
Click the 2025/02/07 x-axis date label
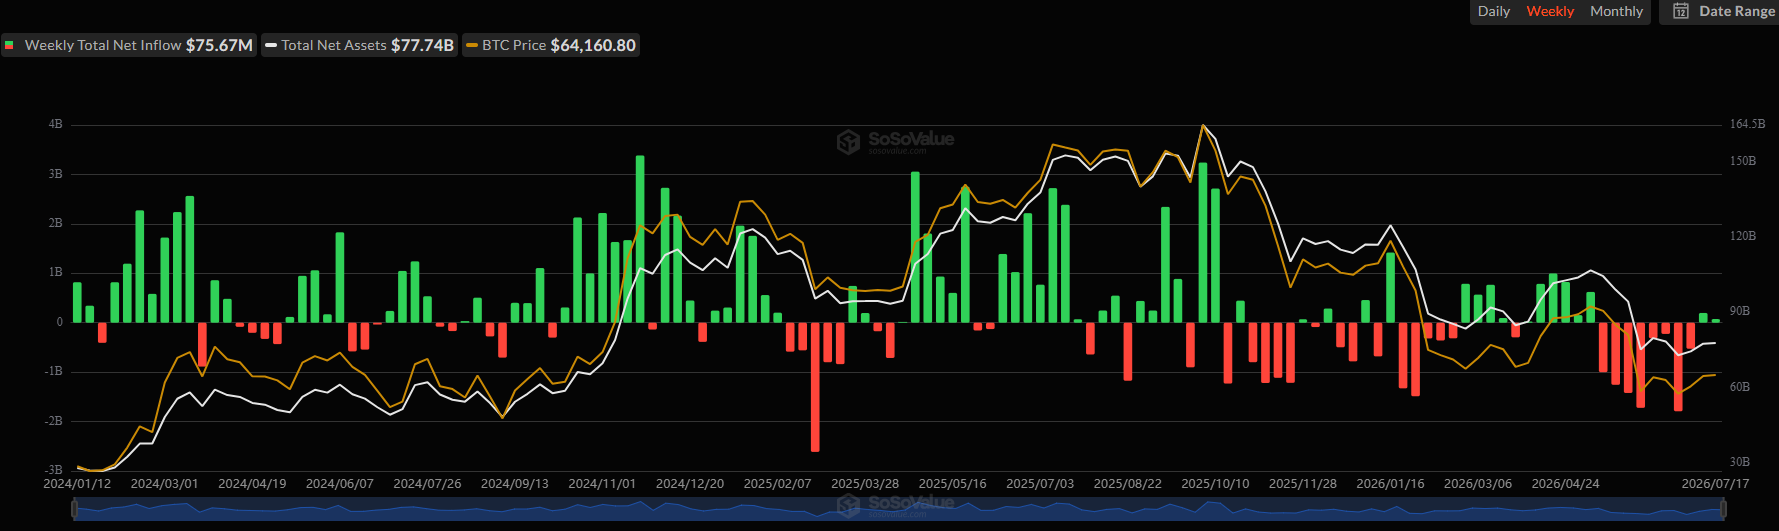pyautogui.click(x=777, y=484)
